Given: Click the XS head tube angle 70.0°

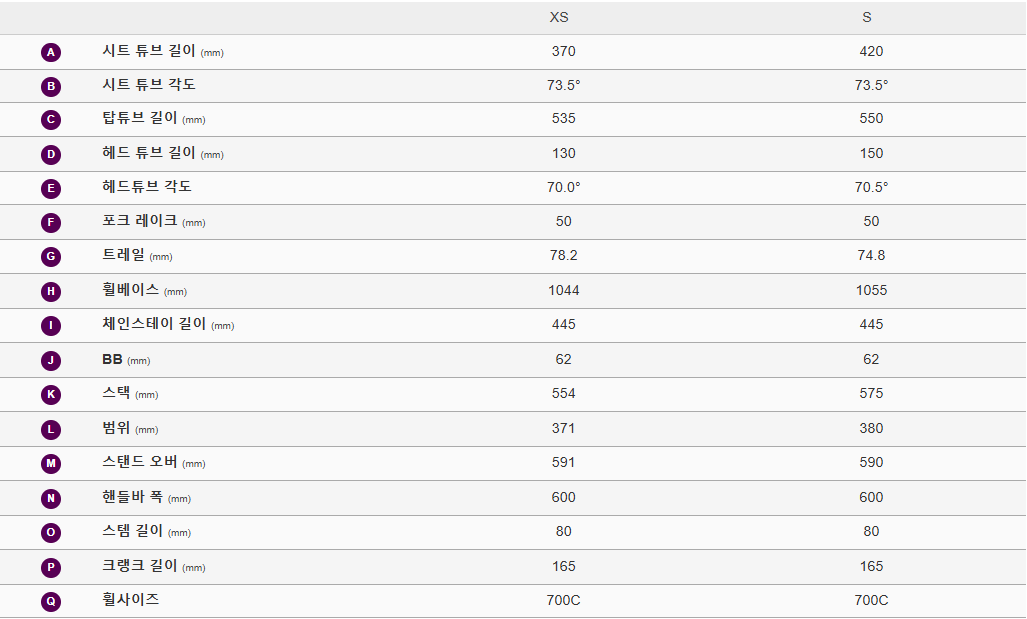Looking at the screenshot, I should [564, 187].
